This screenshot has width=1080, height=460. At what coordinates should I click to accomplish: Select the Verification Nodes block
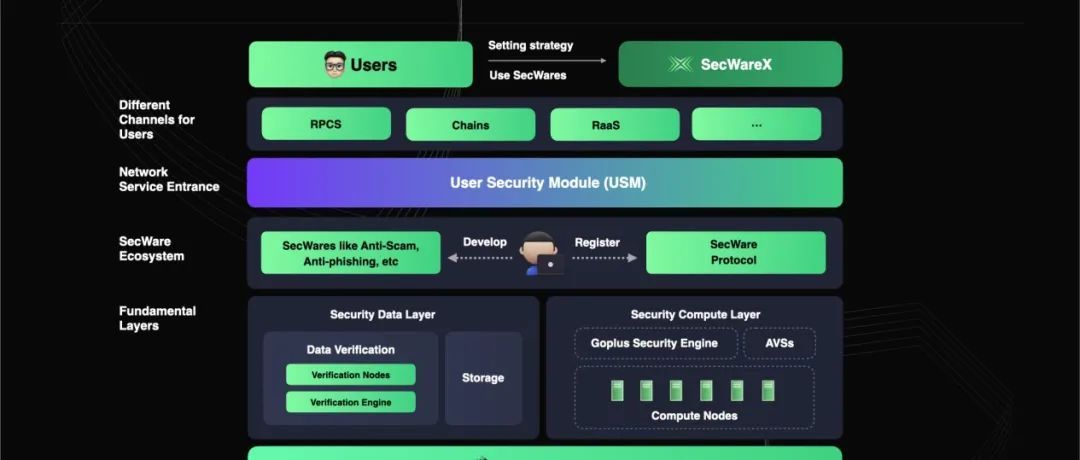350,375
